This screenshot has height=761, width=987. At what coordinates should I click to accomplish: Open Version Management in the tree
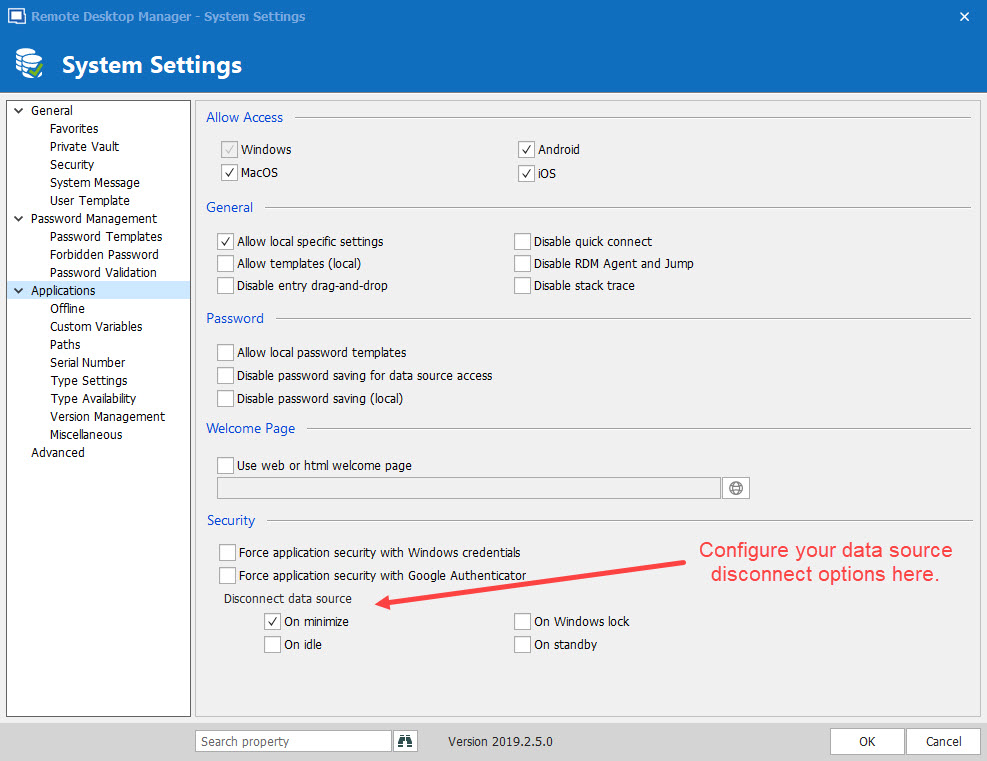(x=107, y=416)
